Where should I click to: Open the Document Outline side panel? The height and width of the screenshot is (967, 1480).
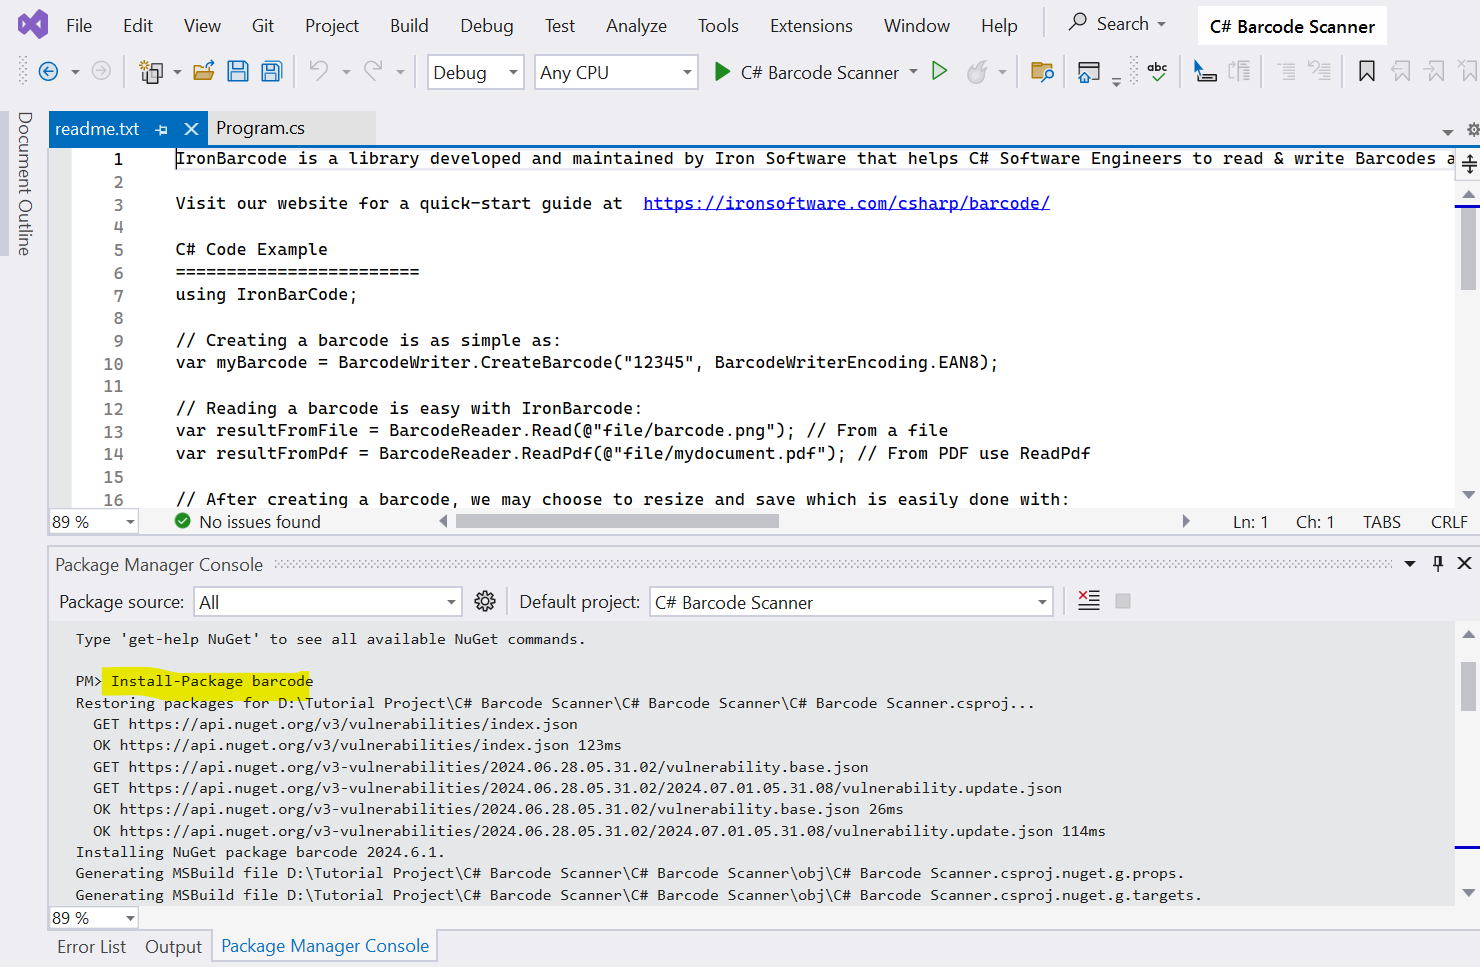click(25, 184)
